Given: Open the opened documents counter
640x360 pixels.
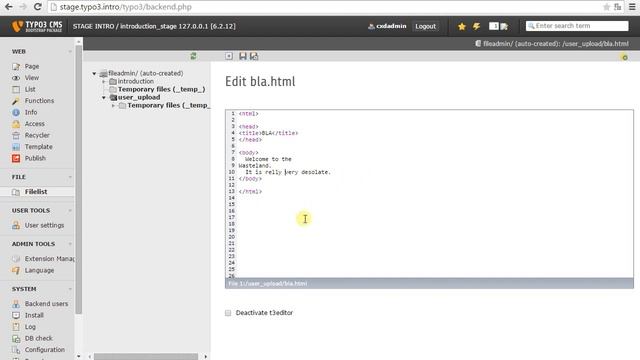Looking at the screenshot, I should point(494,26).
